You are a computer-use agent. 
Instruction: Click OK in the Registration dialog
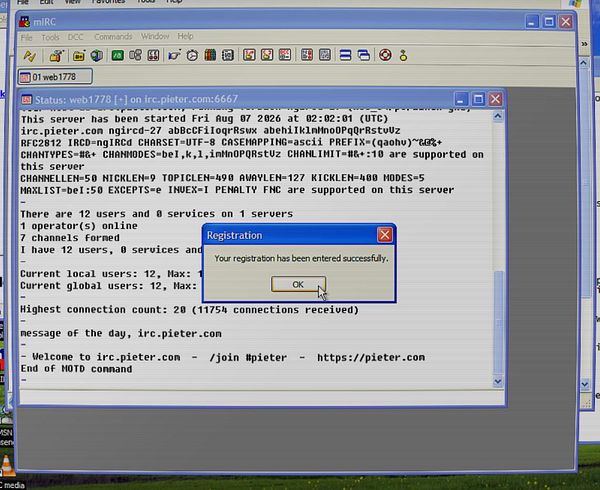[298, 284]
